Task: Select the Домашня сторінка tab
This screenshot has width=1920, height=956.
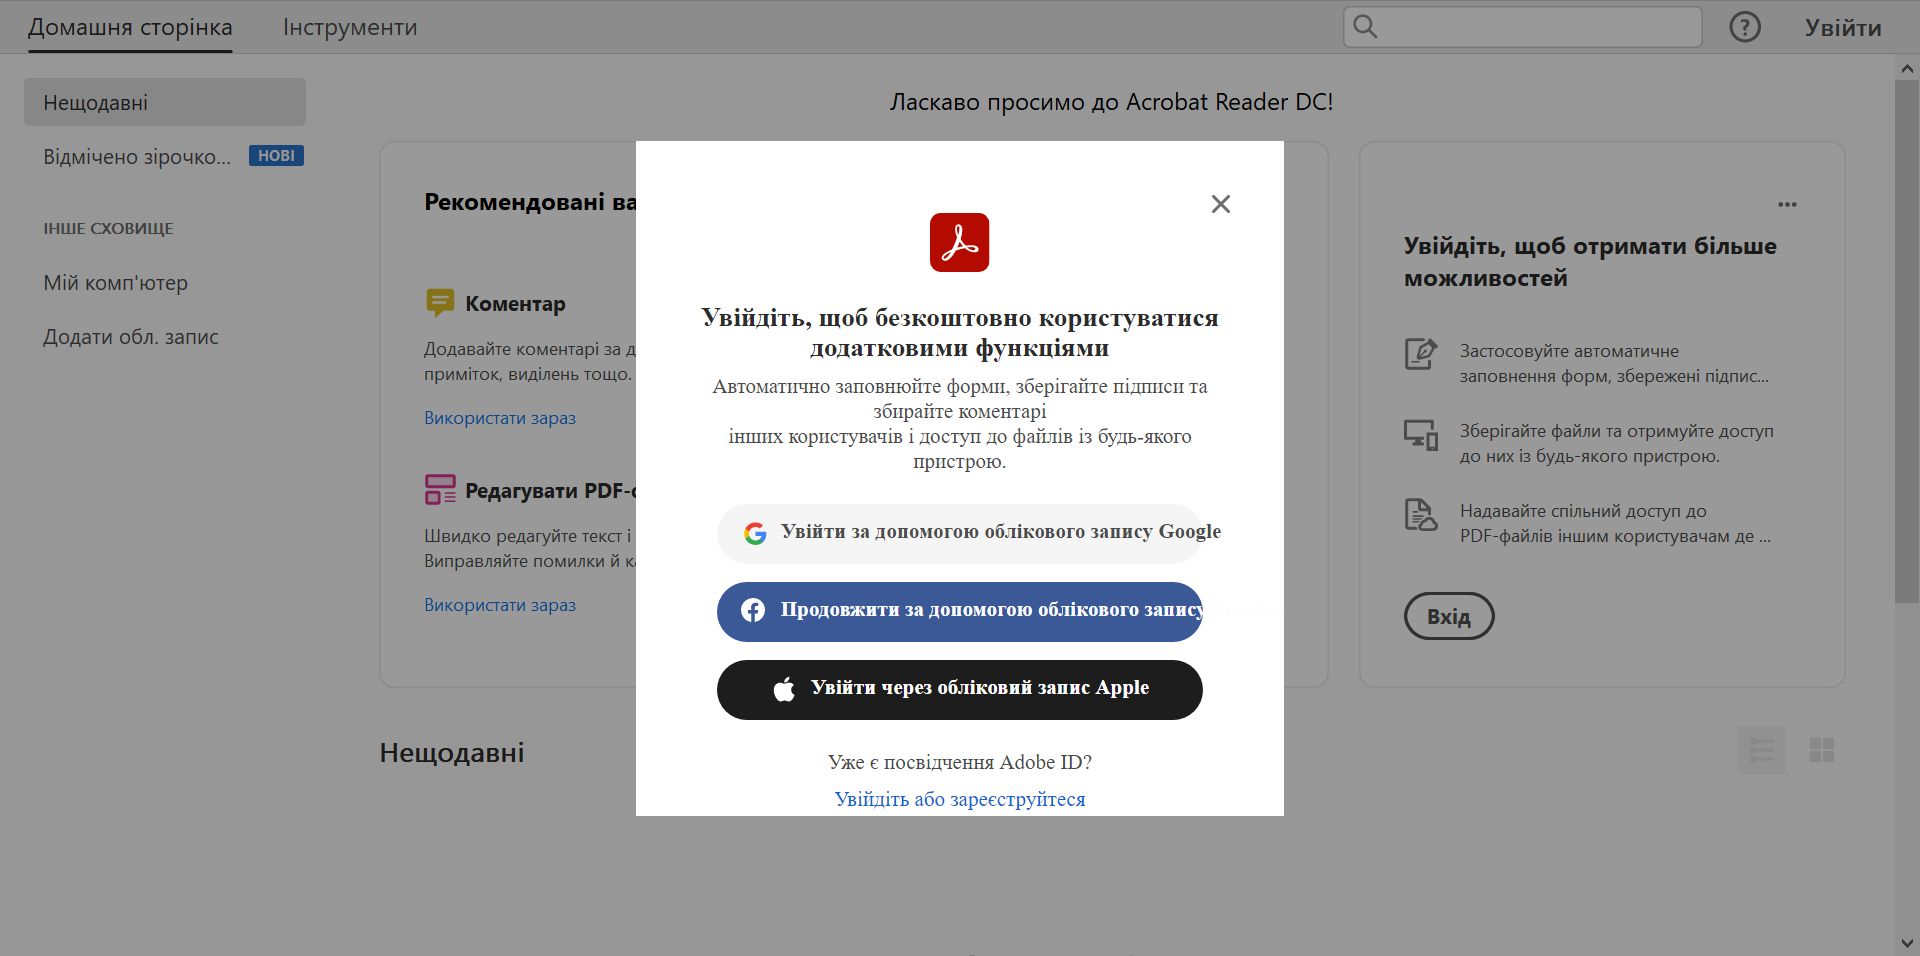Action: click(x=129, y=27)
